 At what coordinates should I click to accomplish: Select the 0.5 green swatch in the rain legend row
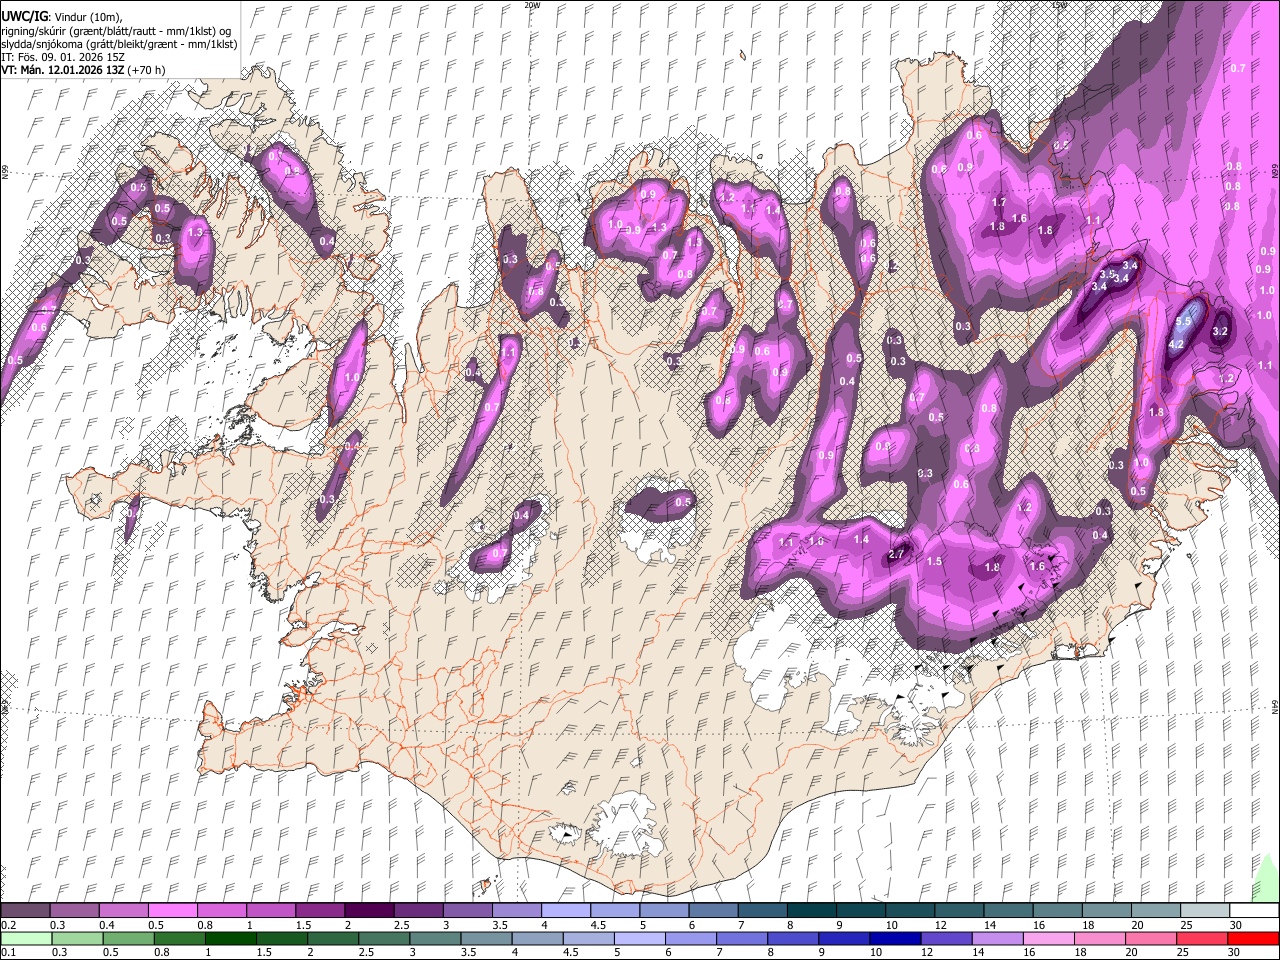[x=128, y=938]
